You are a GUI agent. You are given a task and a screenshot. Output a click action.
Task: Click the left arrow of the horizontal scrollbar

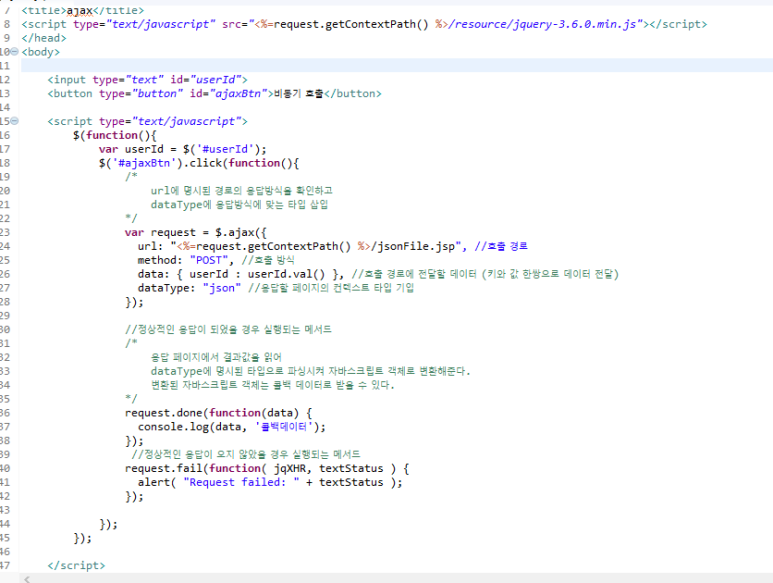click(27, 579)
